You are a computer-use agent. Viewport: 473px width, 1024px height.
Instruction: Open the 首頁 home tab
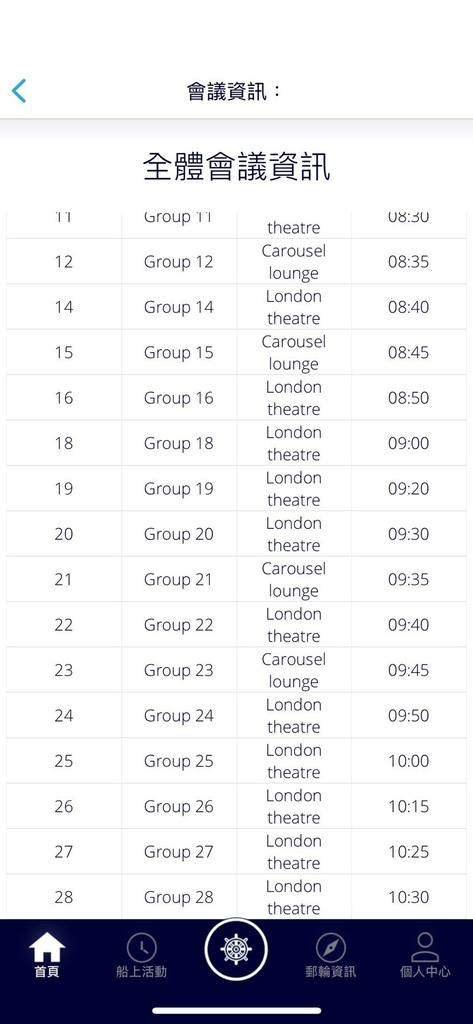tap(47, 954)
